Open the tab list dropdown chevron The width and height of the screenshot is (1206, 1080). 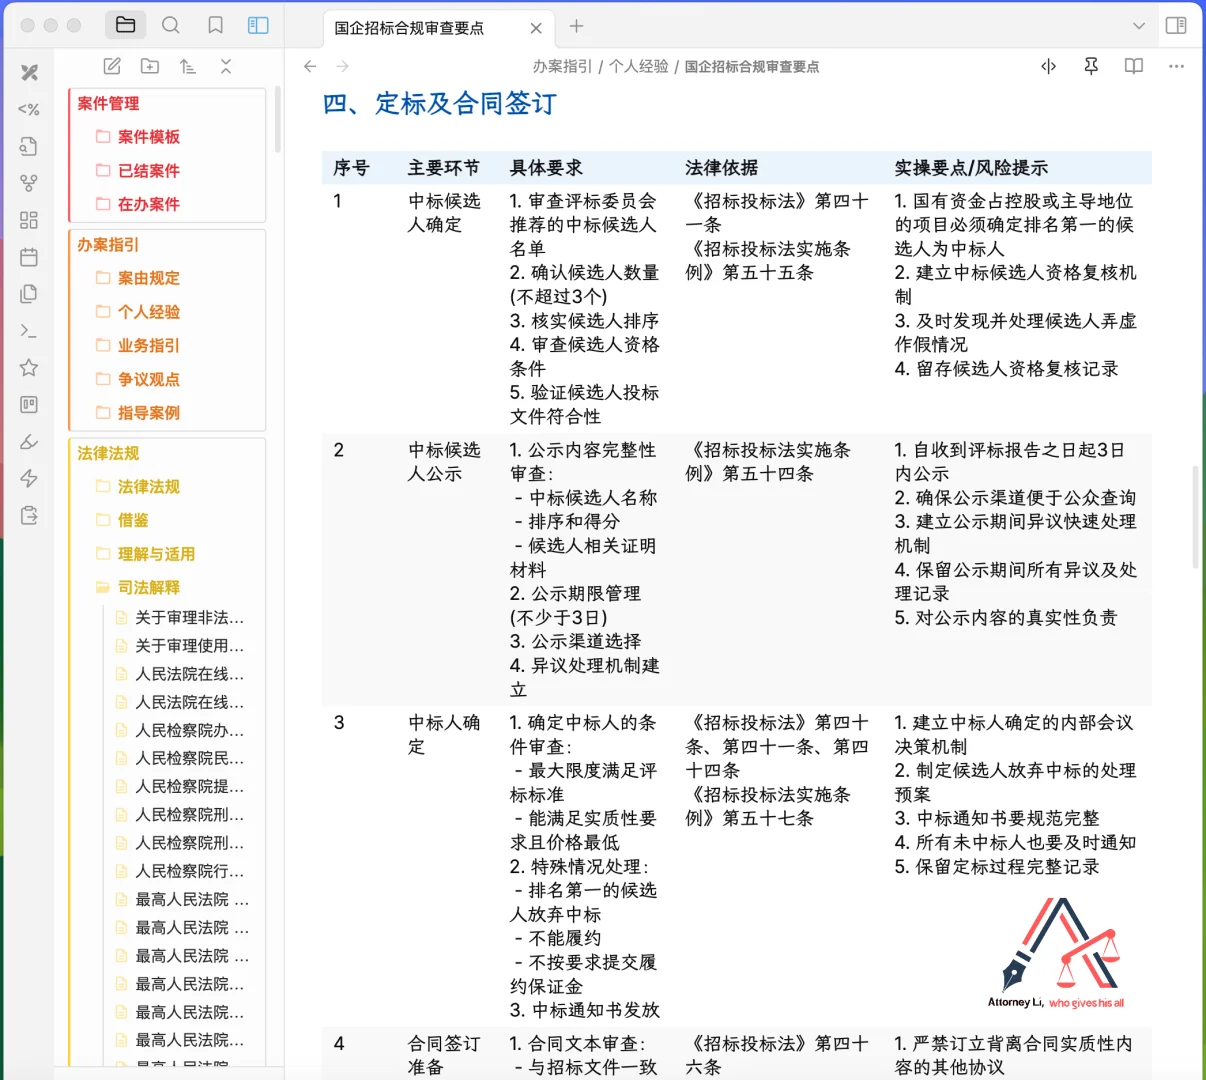(1139, 26)
